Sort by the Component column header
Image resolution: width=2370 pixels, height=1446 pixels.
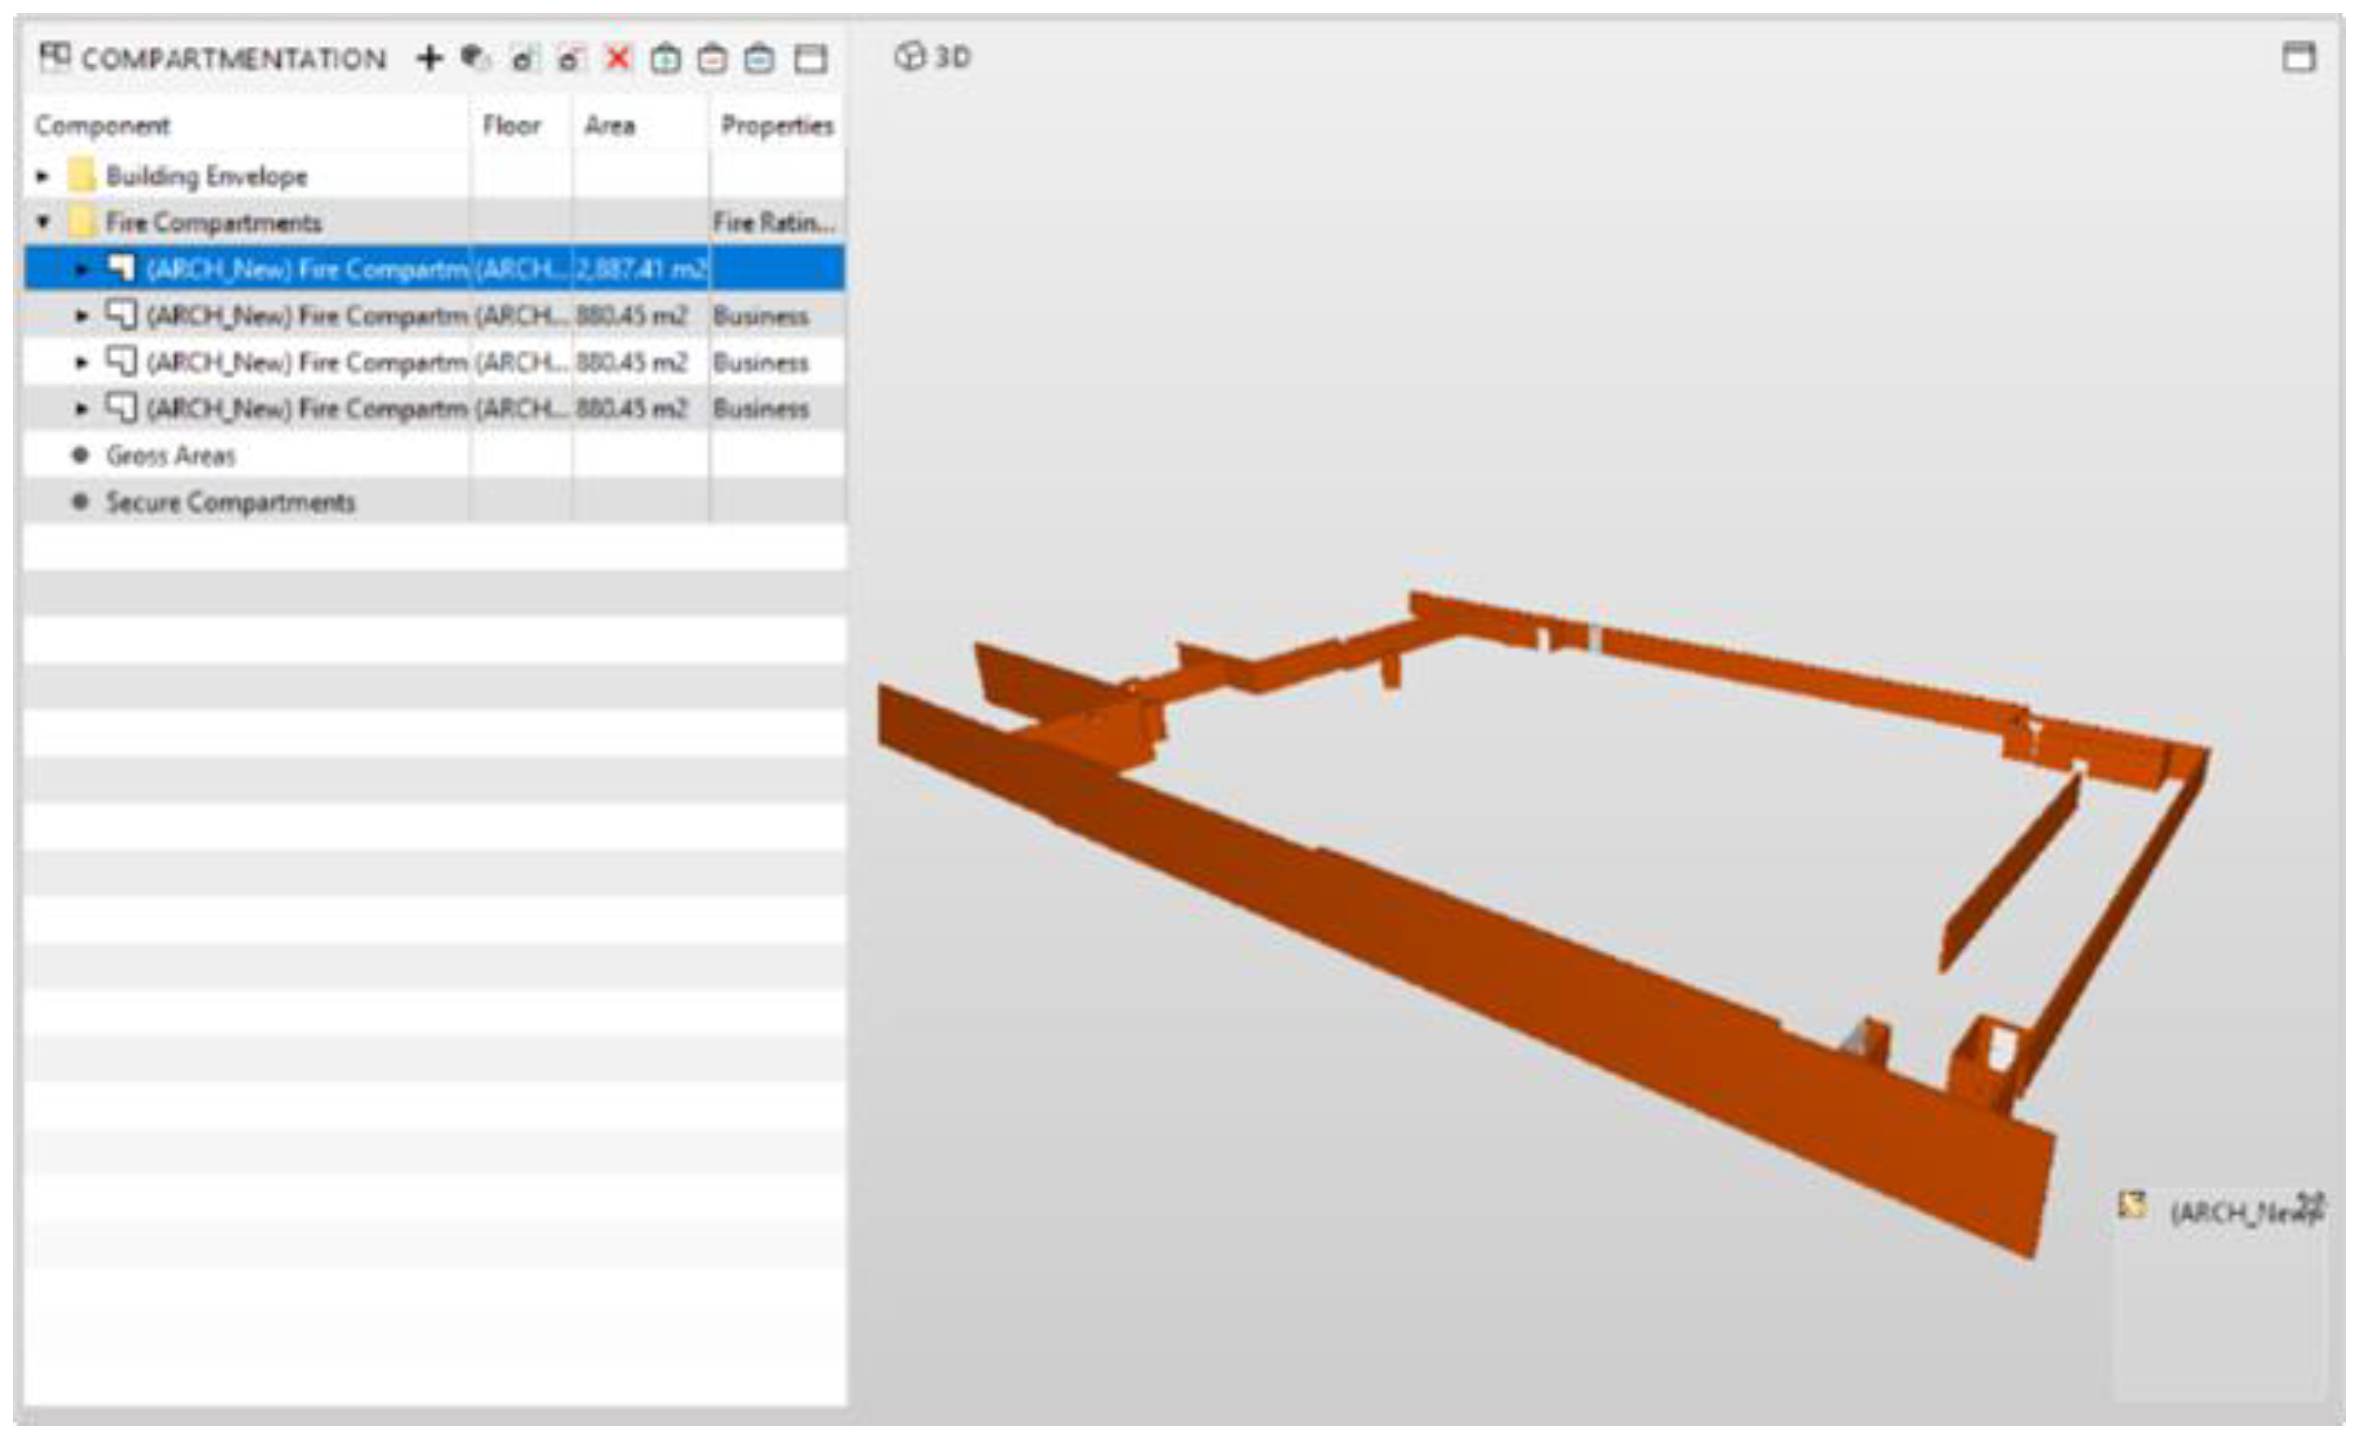point(102,126)
